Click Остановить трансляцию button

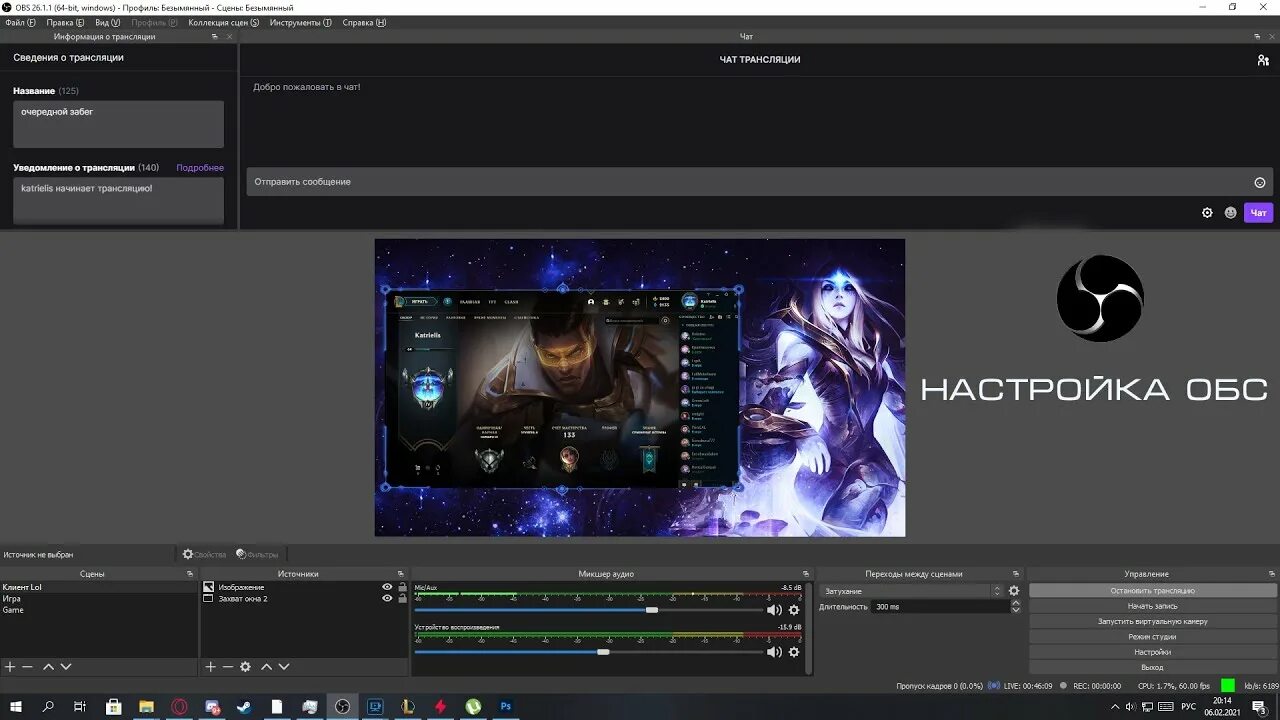[1152, 591]
